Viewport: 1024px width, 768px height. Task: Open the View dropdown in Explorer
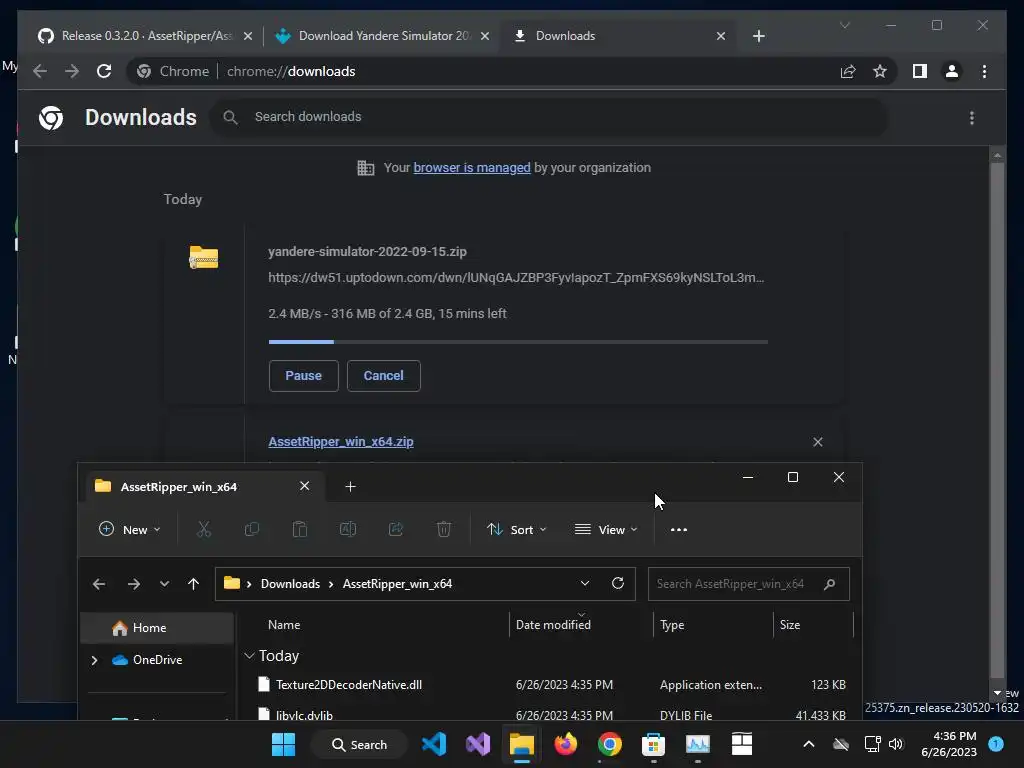[605, 530]
